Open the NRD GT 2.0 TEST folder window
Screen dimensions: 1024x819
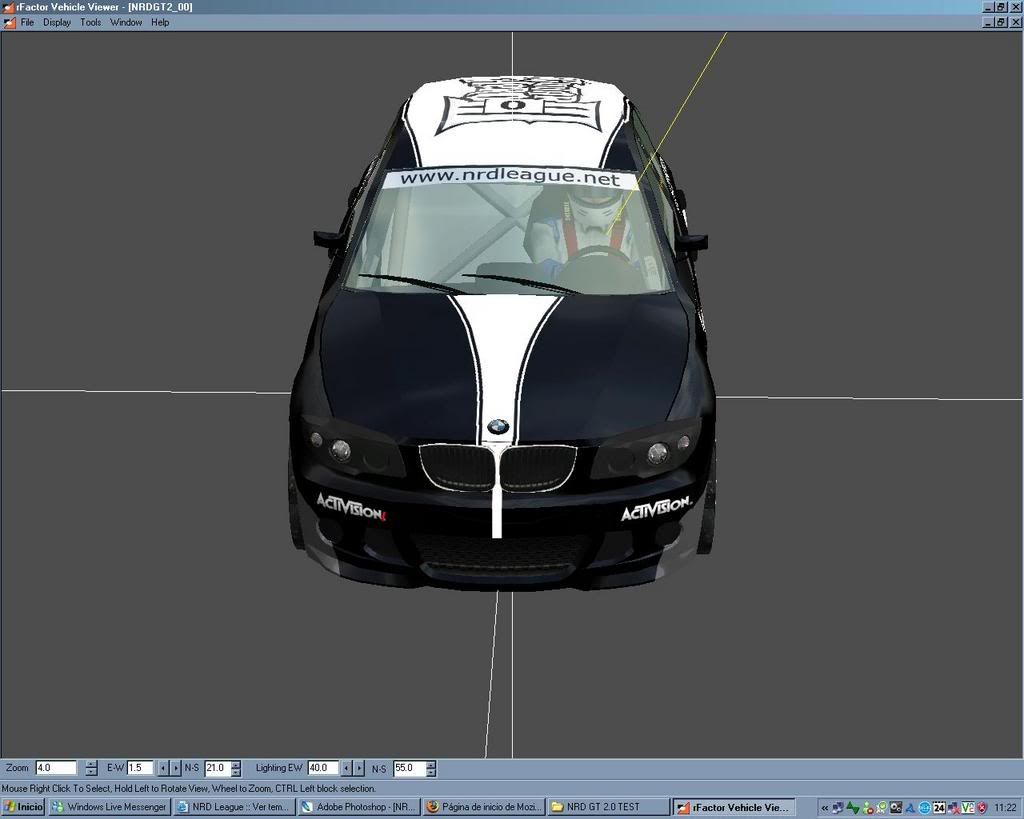(607, 807)
